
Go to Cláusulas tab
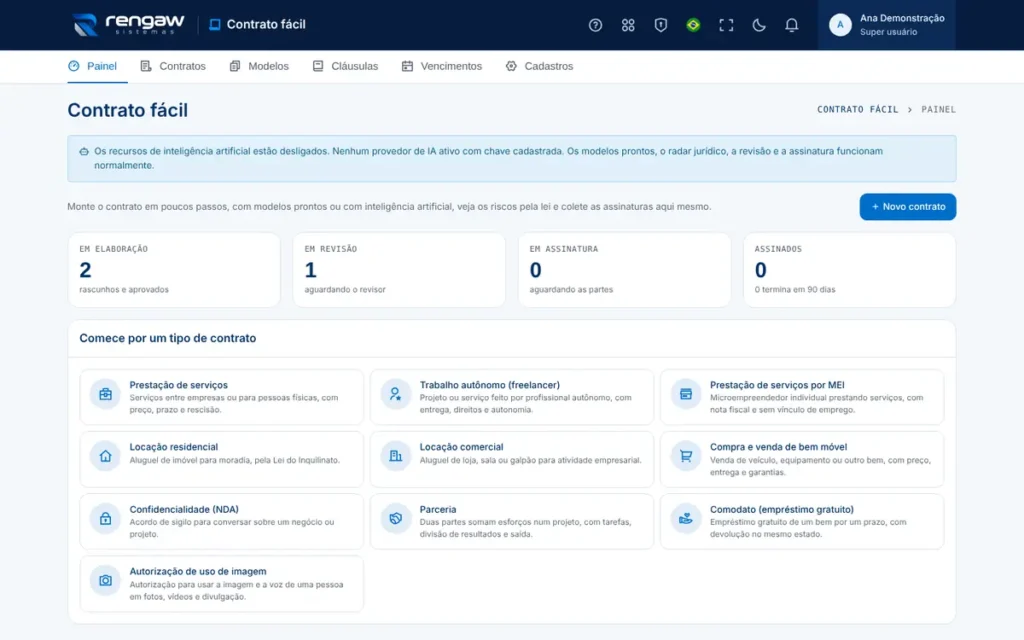click(x=345, y=66)
